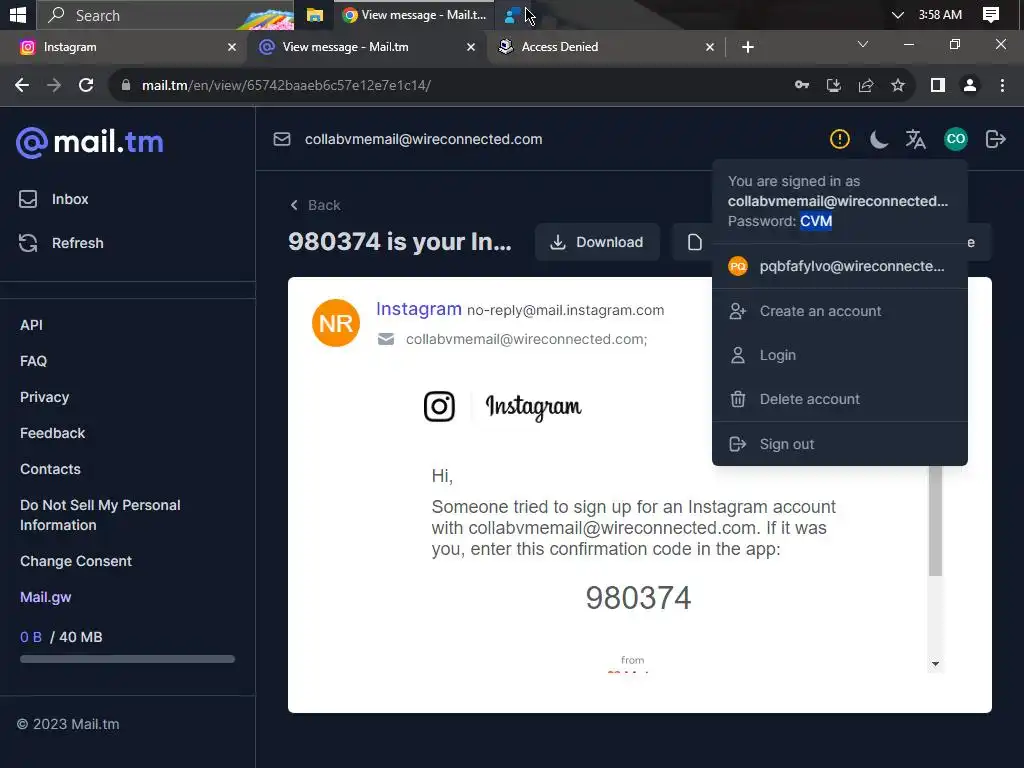1024x768 pixels.
Task: Reload the current page
Action: coord(86,85)
